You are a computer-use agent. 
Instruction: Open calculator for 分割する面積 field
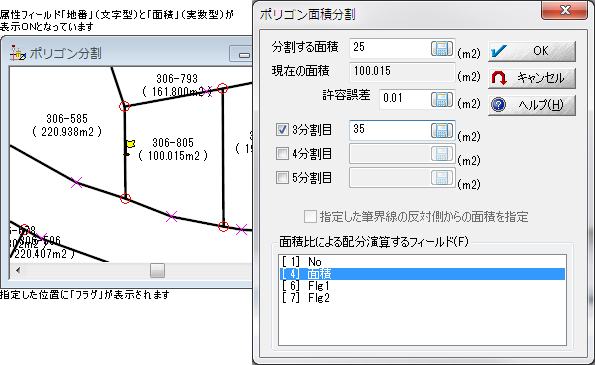click(442, 49)
